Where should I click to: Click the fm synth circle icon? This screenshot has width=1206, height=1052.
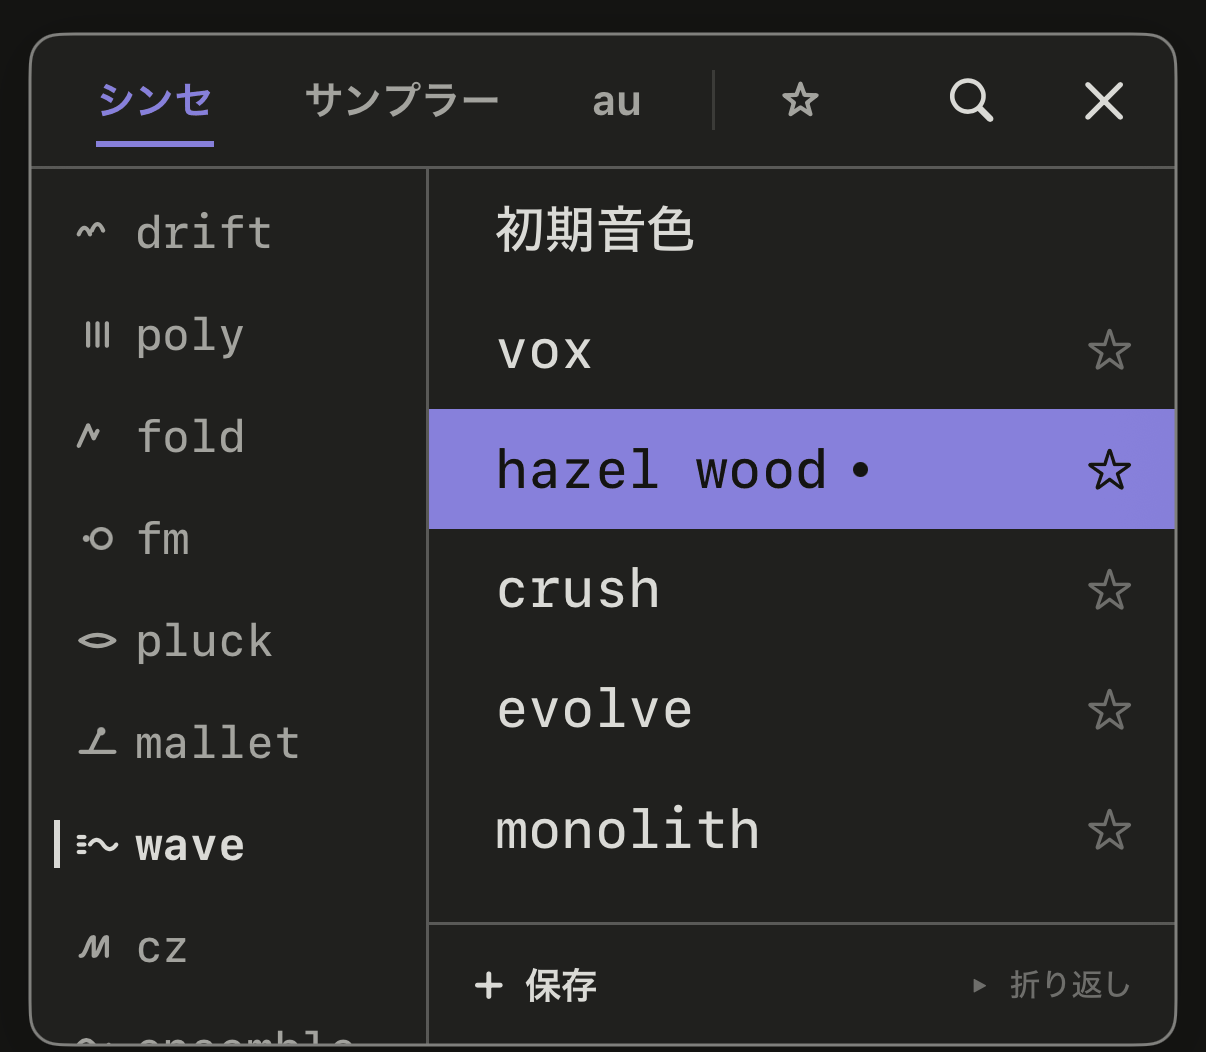97,539
